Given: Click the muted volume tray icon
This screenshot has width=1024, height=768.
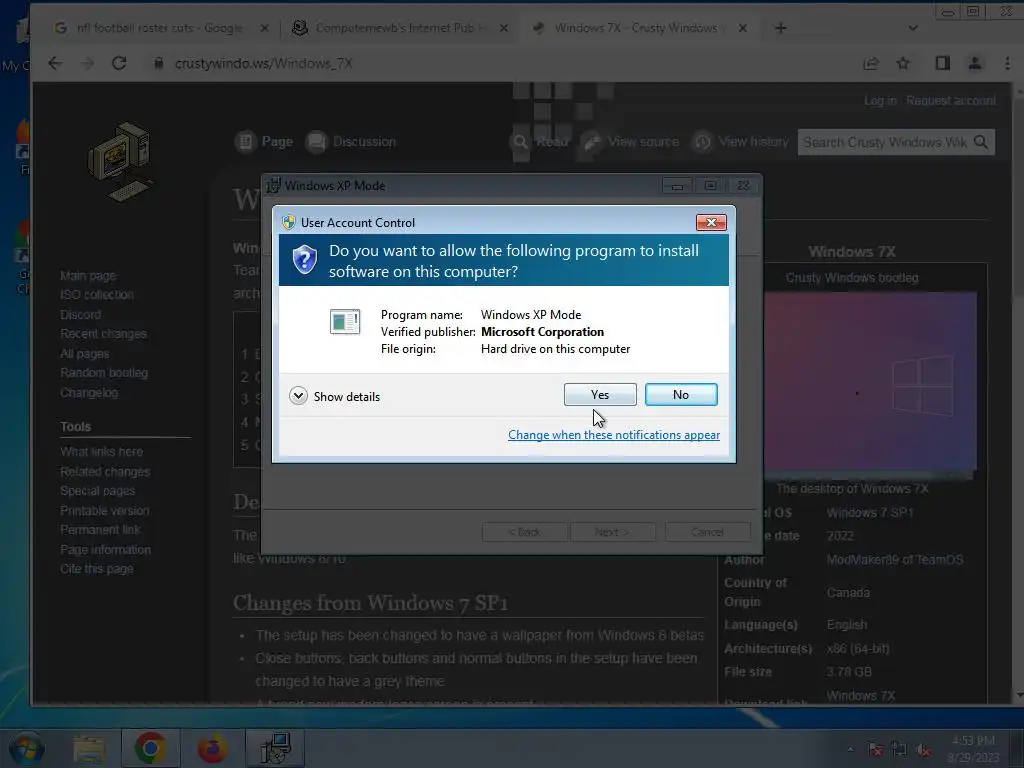Looking at the screenshot, I should (923, 750).
